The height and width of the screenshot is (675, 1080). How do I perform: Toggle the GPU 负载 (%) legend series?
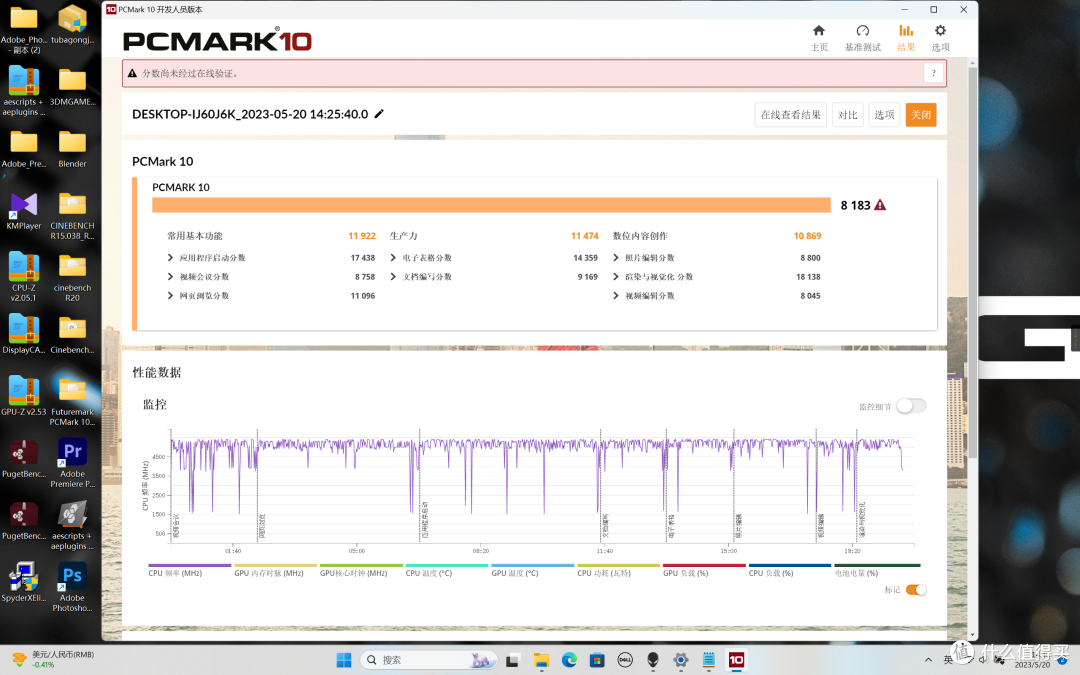(704, 571)
